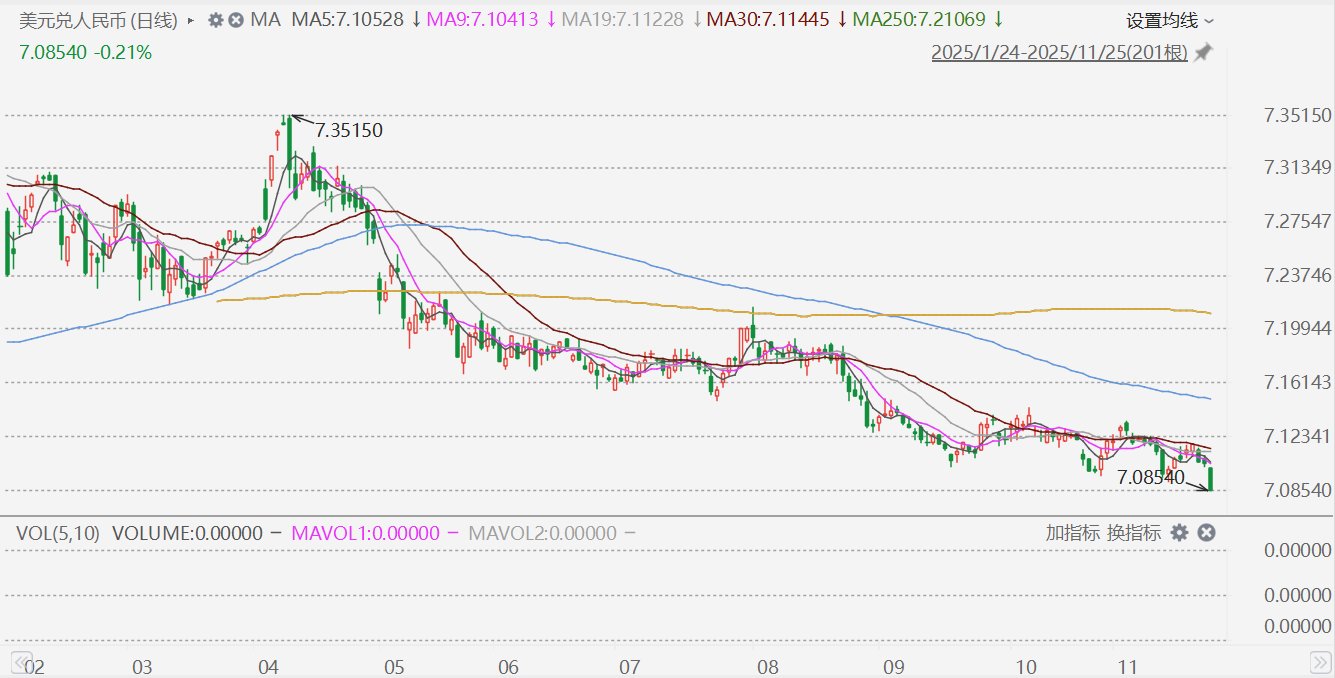Click the 7.35150 high price marker

(x=348, y=130)
